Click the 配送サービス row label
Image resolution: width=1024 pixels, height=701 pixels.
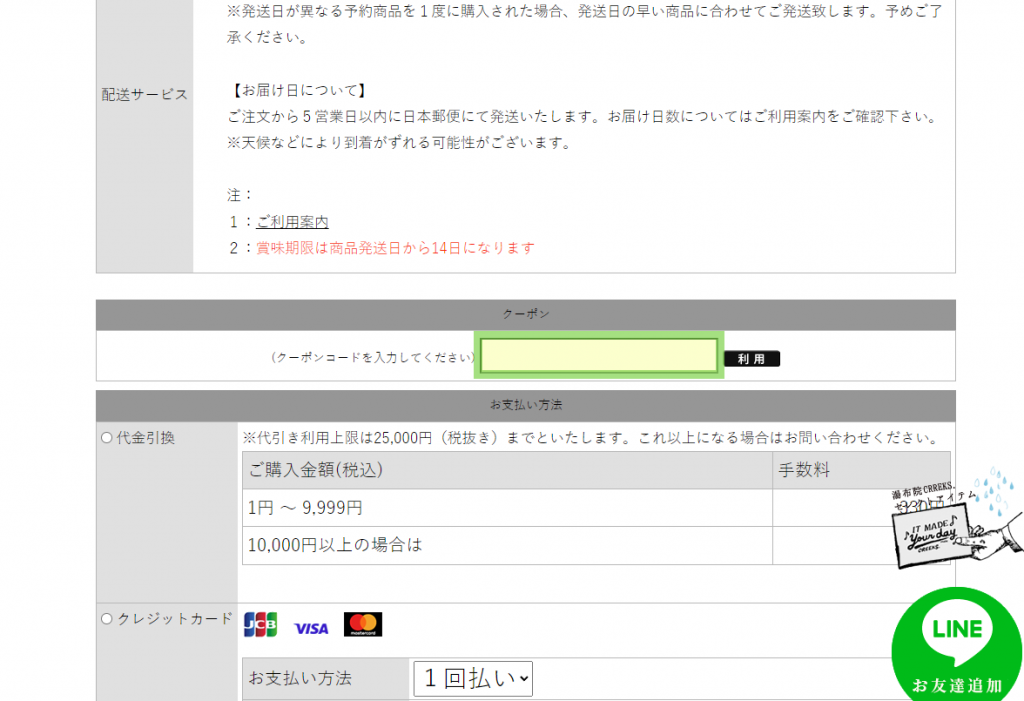pyautogui.click(x=144, y=94)
